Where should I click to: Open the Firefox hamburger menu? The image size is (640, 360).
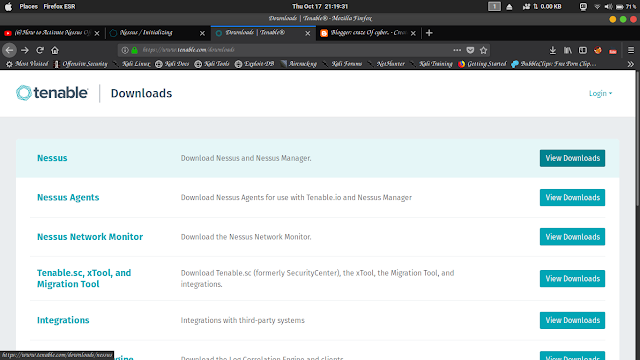coord(631,50)
